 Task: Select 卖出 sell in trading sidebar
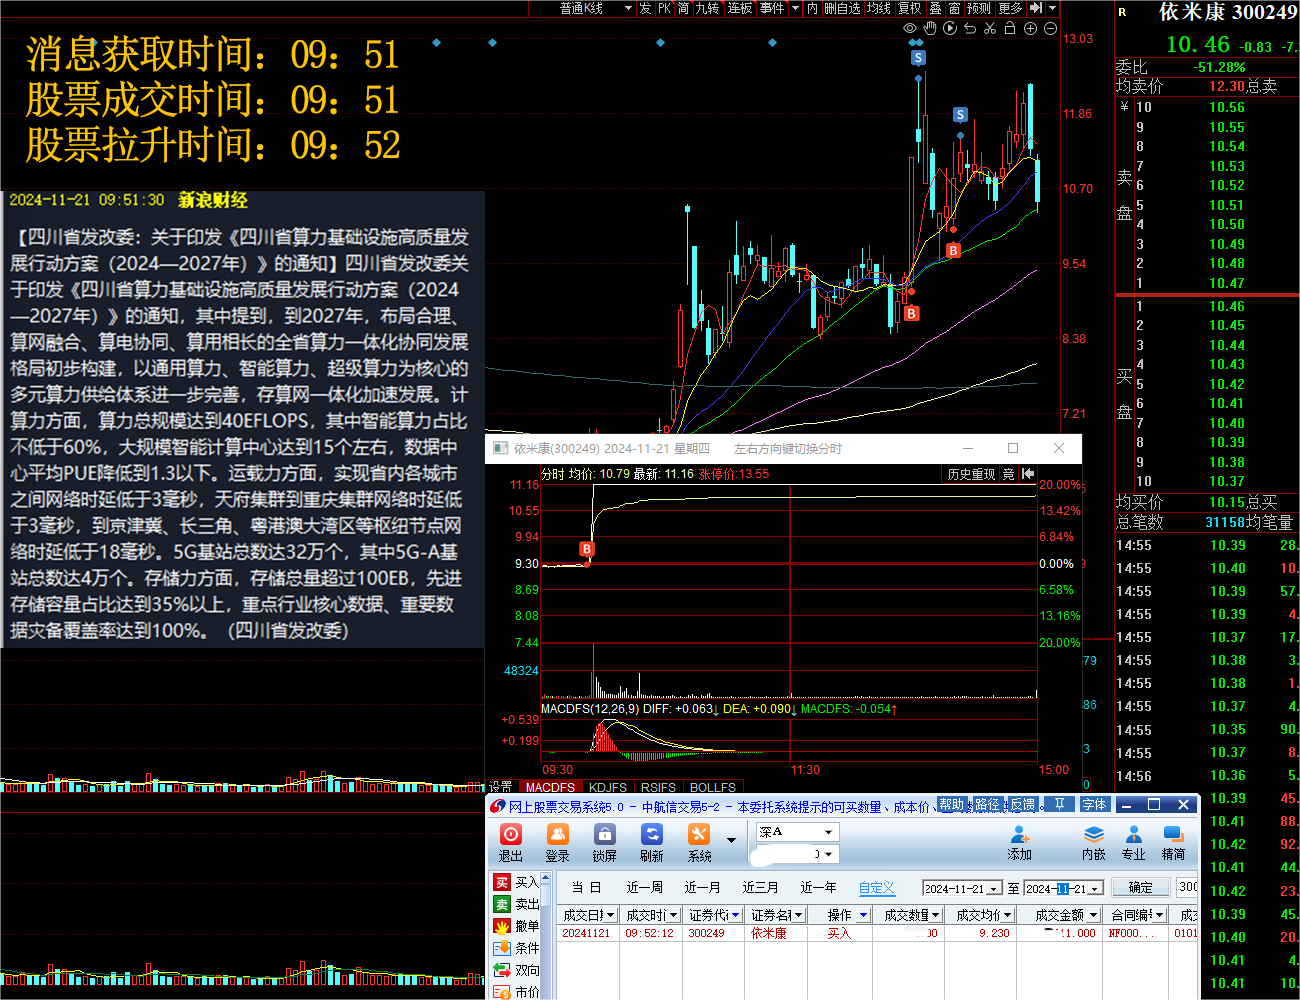516,904
